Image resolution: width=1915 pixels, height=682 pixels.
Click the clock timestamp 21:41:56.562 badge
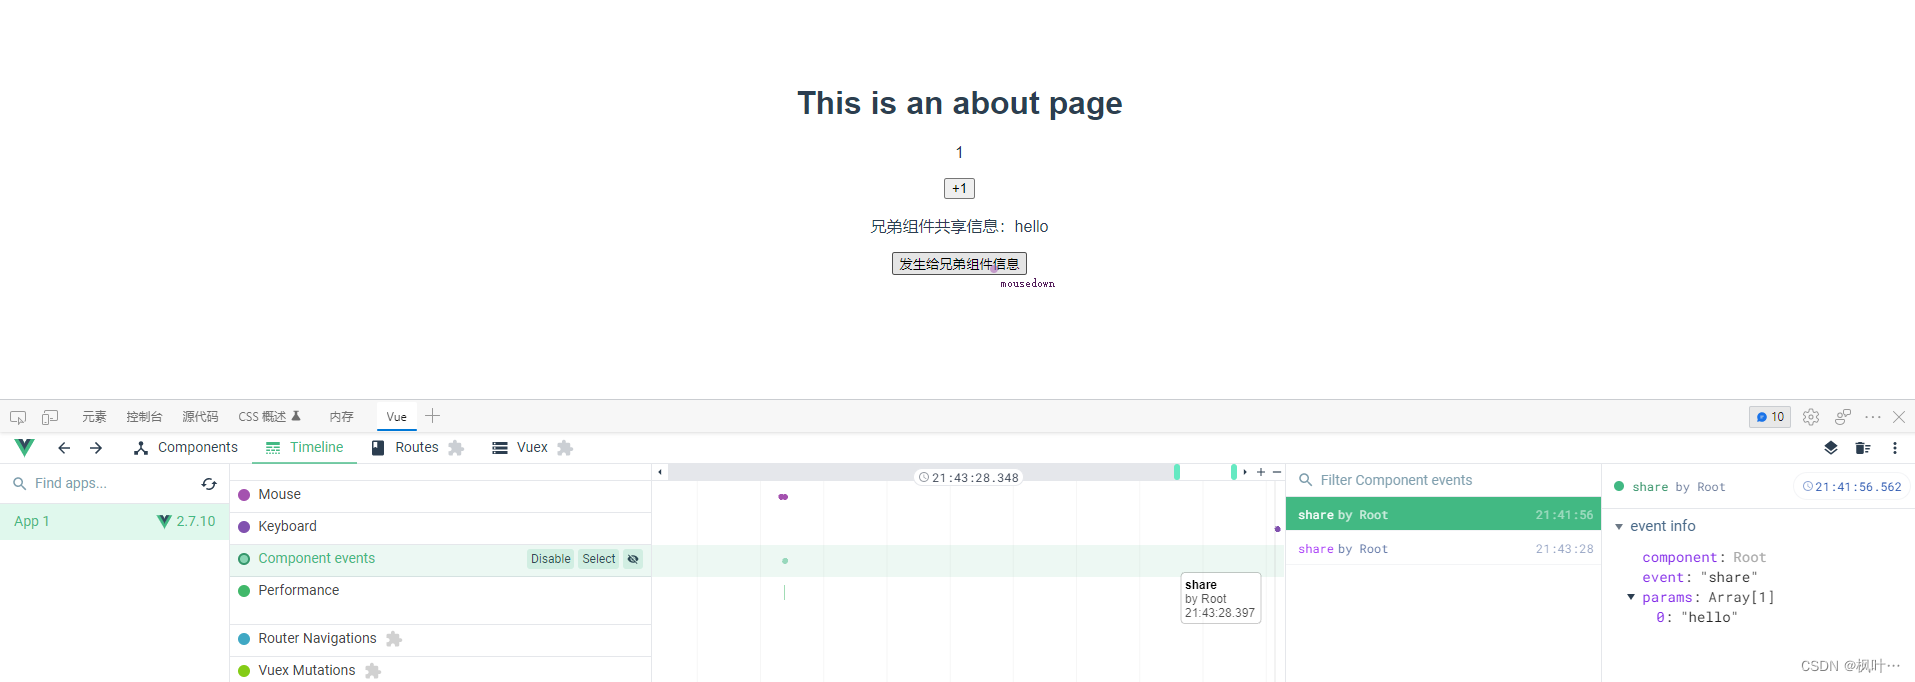1852,487
